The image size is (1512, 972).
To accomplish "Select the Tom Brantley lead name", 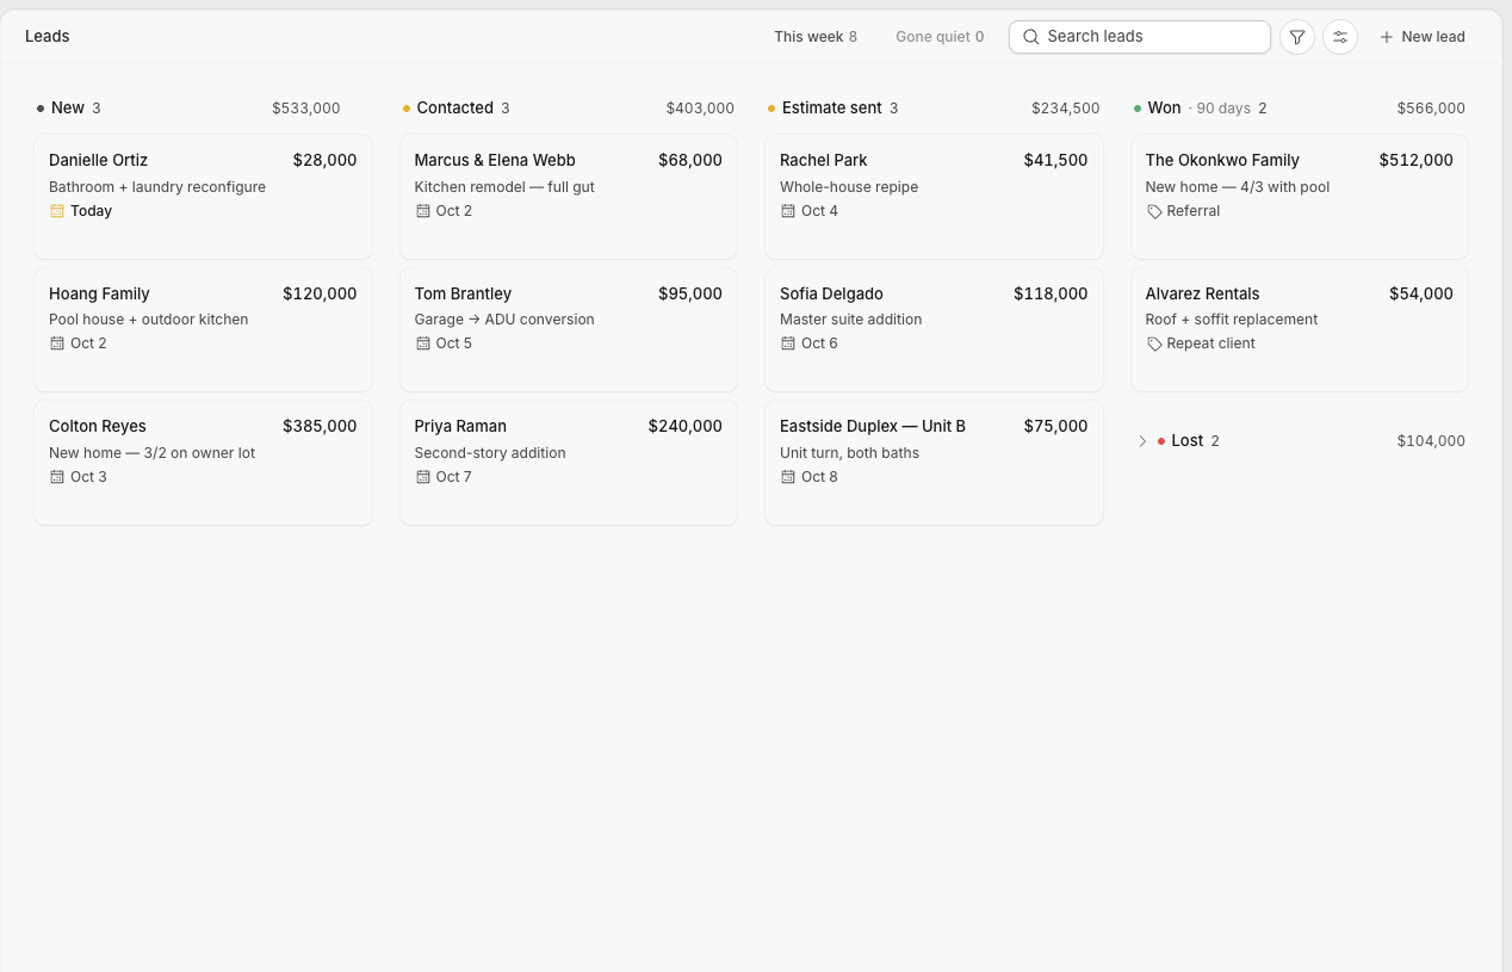I will [x=463, y=294].
